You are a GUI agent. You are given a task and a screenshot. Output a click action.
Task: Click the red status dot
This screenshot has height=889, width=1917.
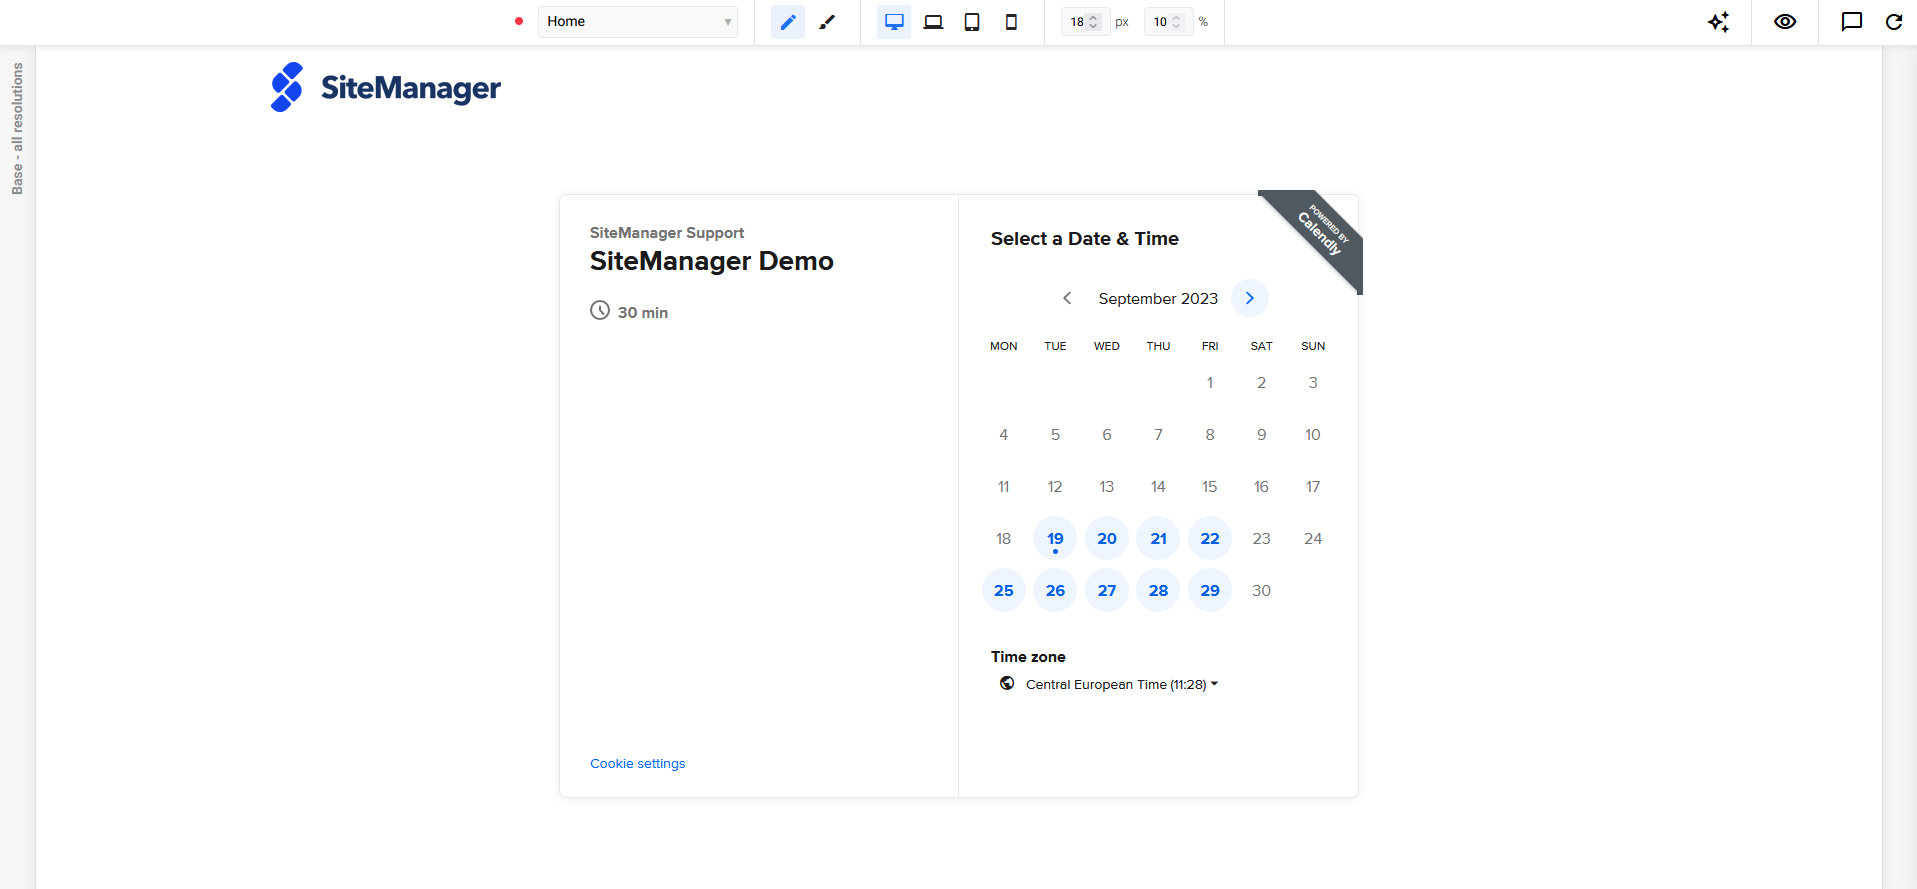(x=519, y=21)
